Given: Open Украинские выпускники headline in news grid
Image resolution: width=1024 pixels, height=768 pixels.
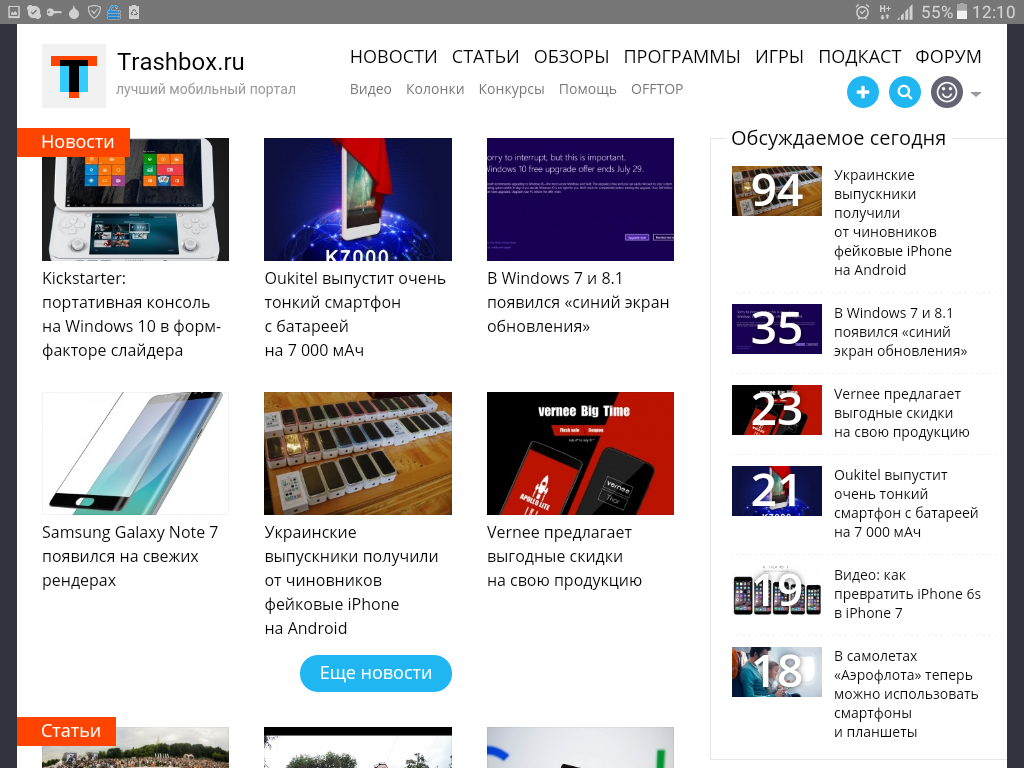Looking at the screenshot, I should point(351,580).
